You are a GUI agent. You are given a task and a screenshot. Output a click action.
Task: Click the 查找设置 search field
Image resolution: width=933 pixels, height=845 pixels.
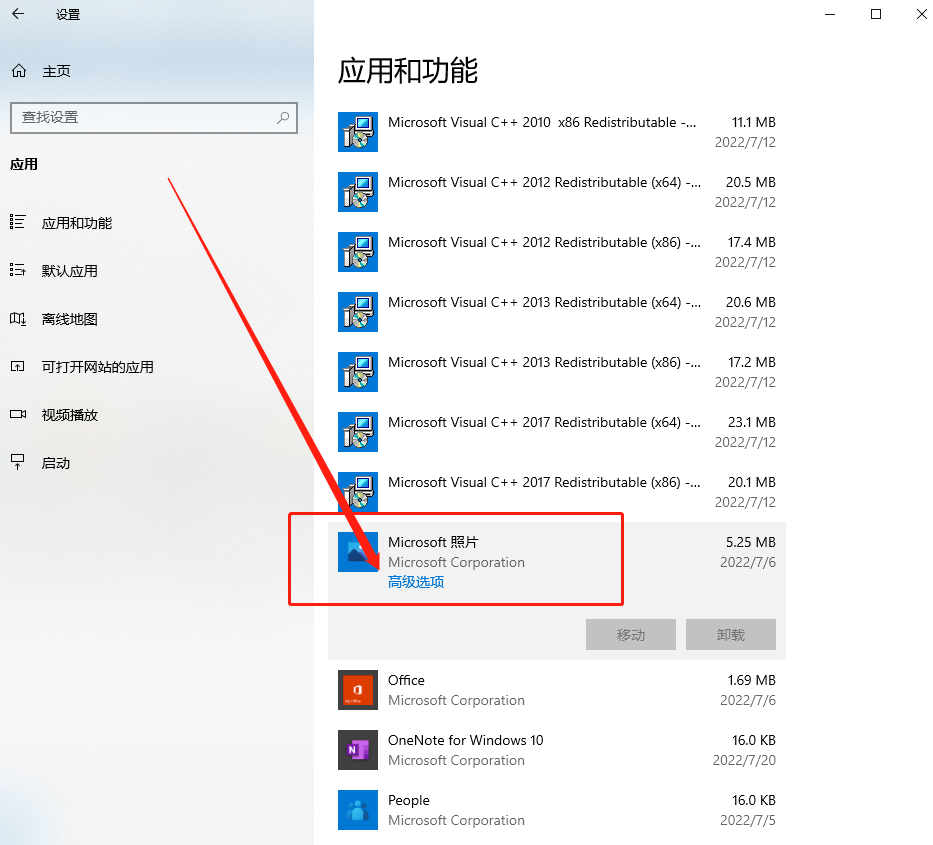(x=154, y=118)
